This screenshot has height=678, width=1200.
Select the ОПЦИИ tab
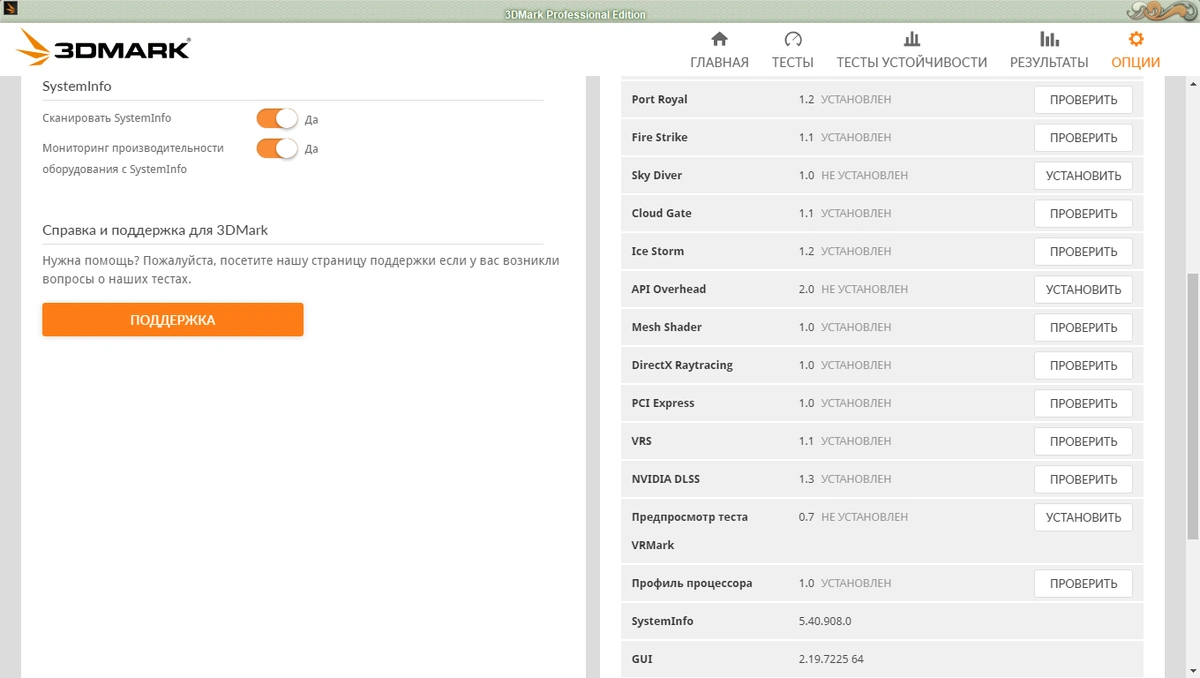1136,62
